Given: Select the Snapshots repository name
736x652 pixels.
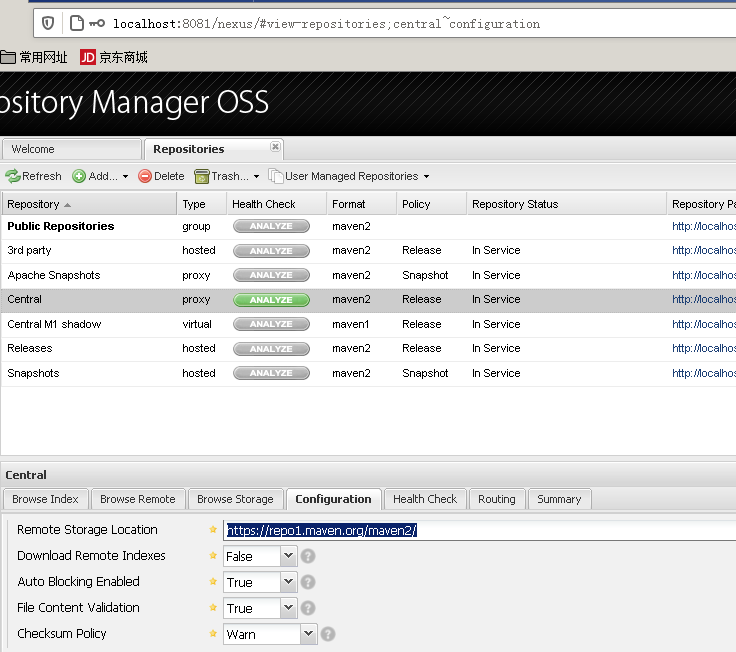Looking at the screenshot, I should tap(33, 374).
